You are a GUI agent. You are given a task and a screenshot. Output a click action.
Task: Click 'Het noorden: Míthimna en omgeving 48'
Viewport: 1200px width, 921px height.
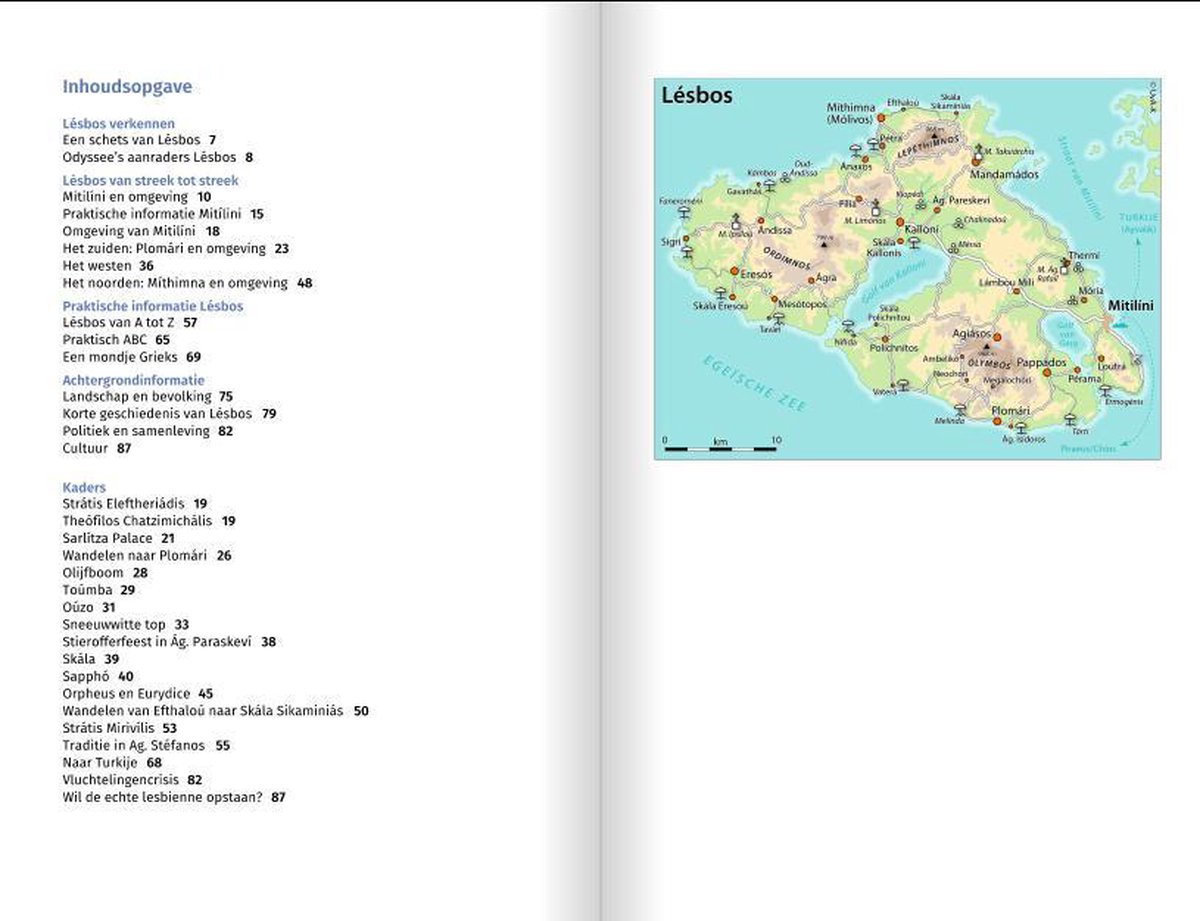(x=188, y=283)
